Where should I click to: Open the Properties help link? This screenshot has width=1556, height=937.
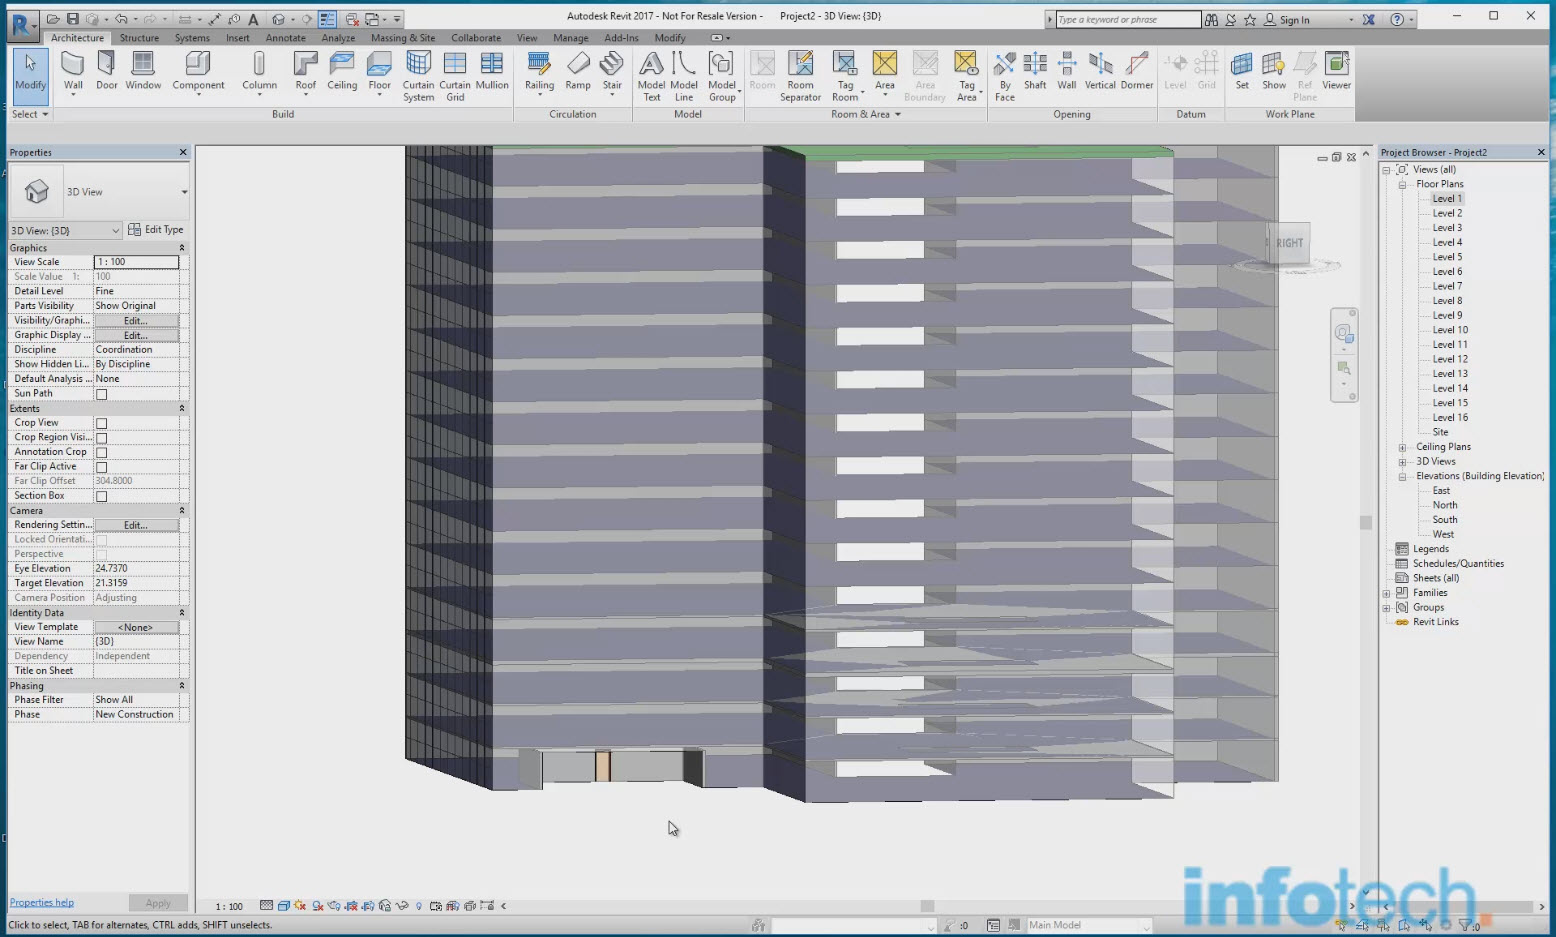tap(41, 902)
